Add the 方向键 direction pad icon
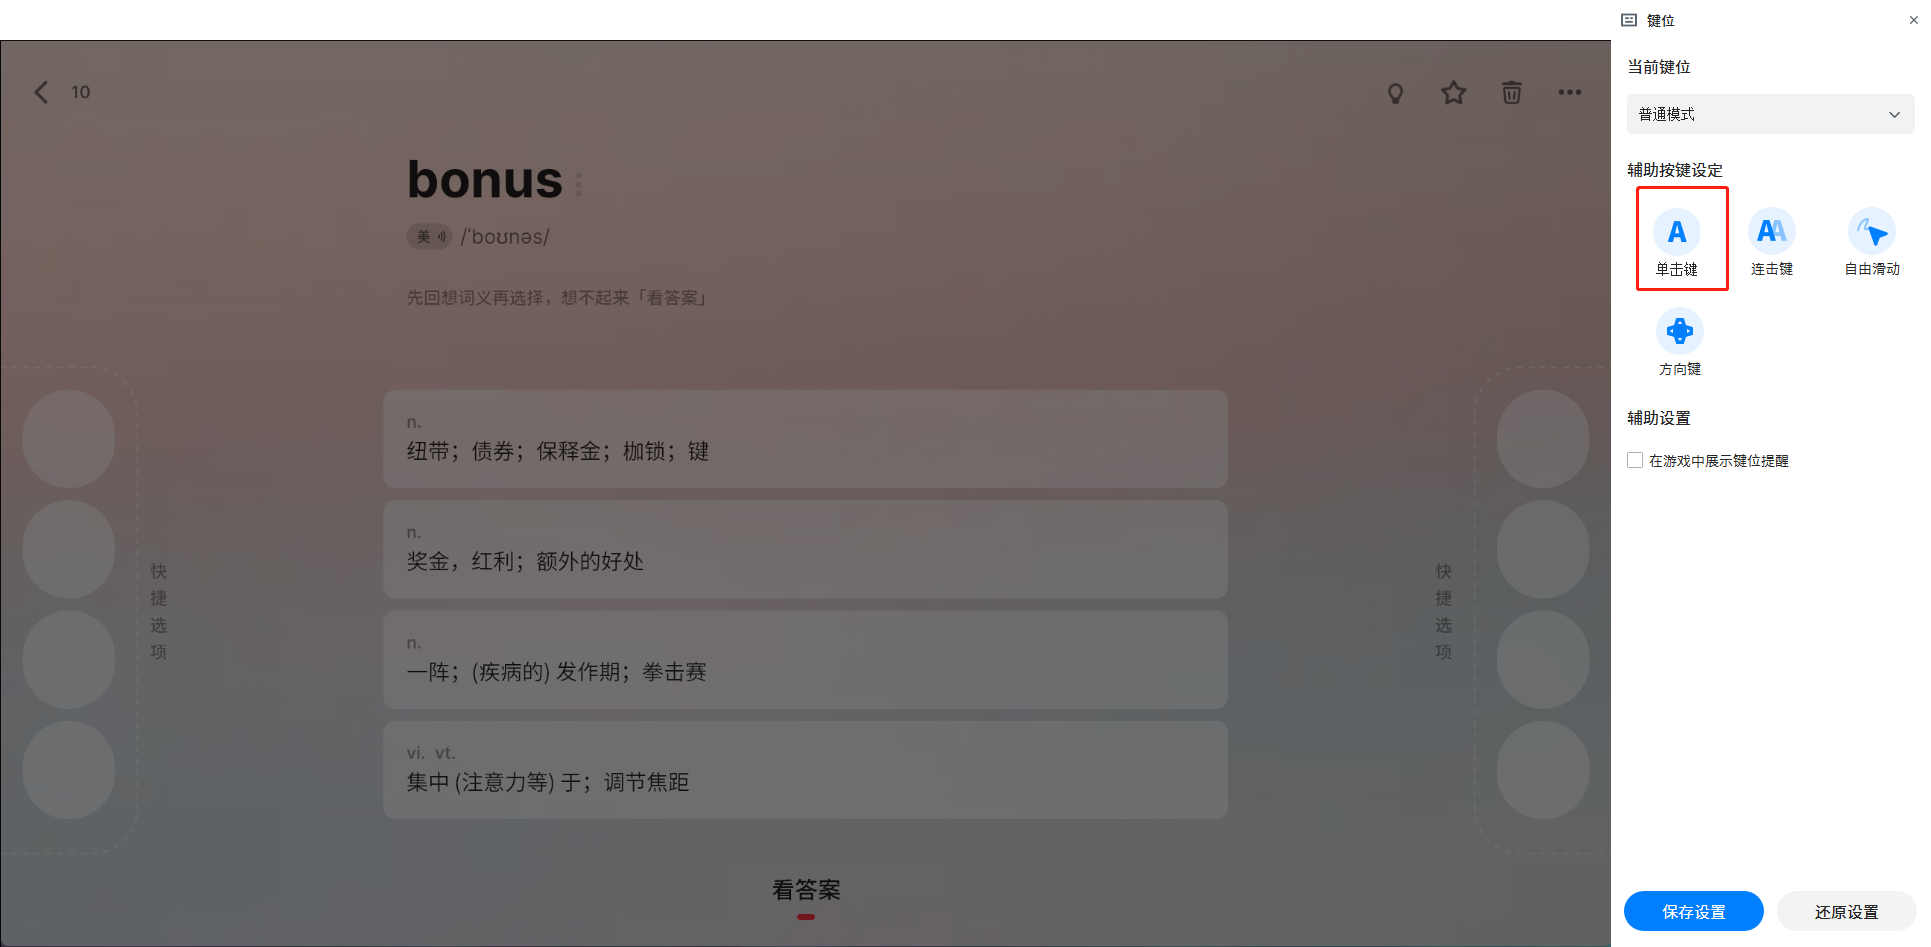Viewport: 1931px width, 947px height. click(x=1680, y=331)
